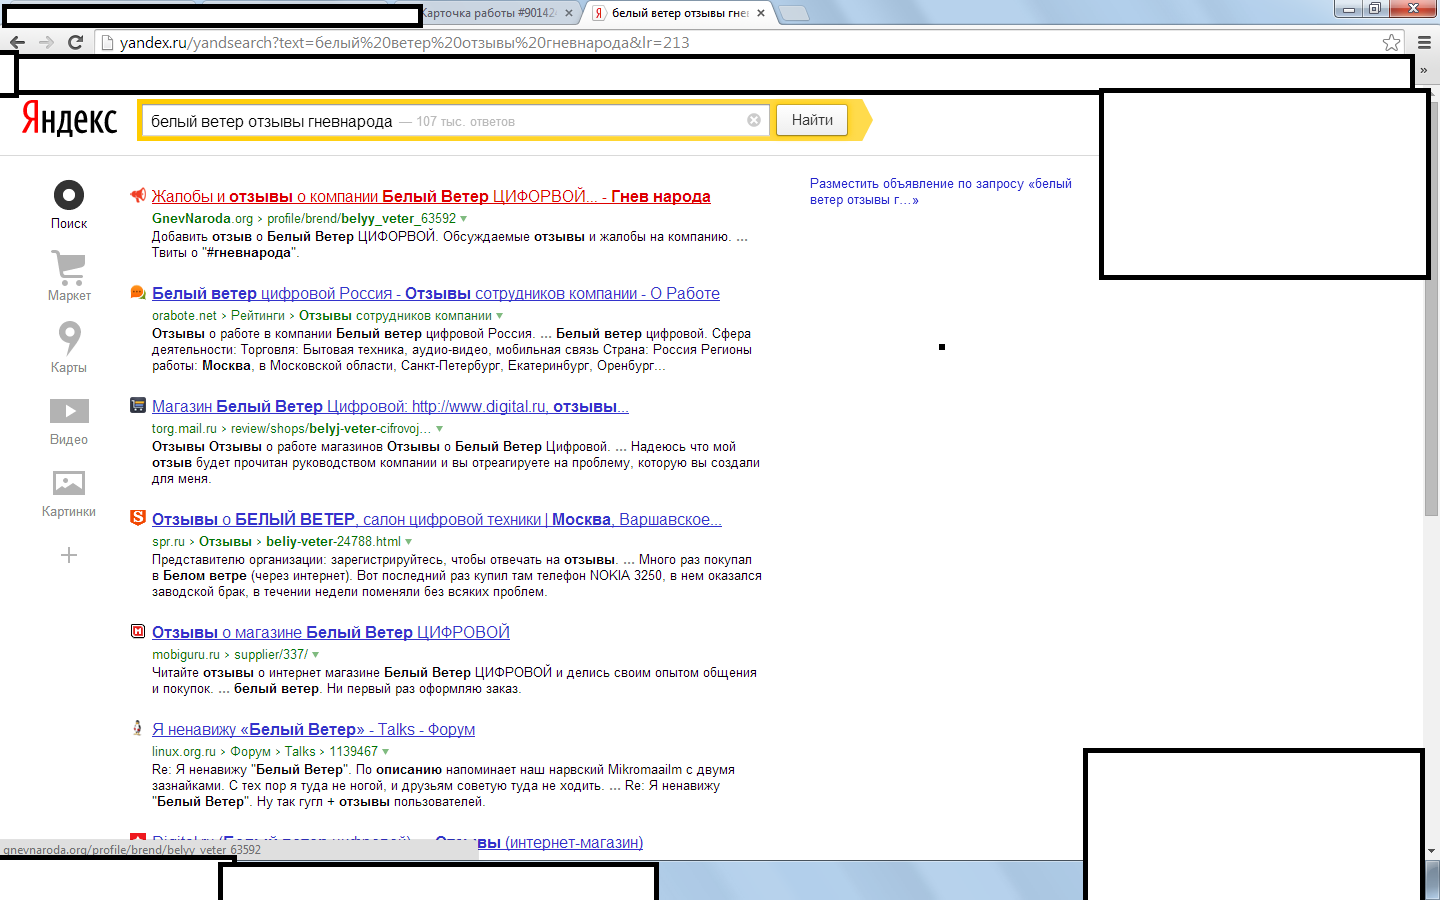The height and width of the screenshot is (900, 1440).
Task: Open the Поиск sidebar icon
Action: tap(69, 195)
